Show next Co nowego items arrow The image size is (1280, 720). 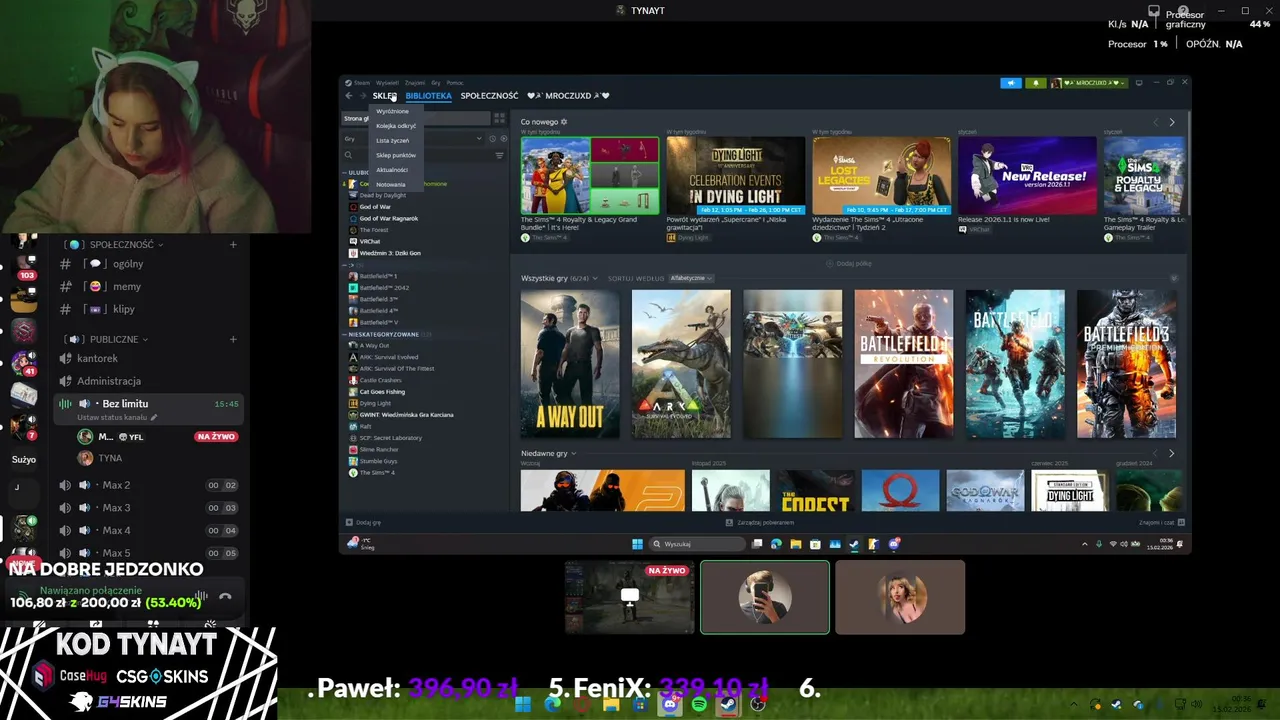click(x=1172, y=122)
